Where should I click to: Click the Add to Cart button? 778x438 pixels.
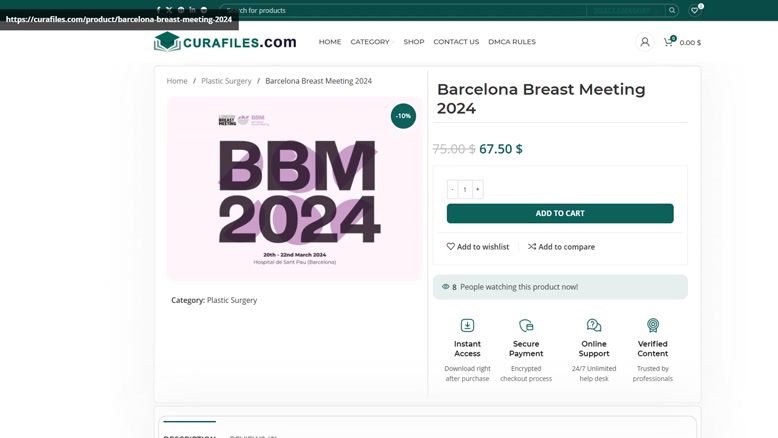click(560, 213)
